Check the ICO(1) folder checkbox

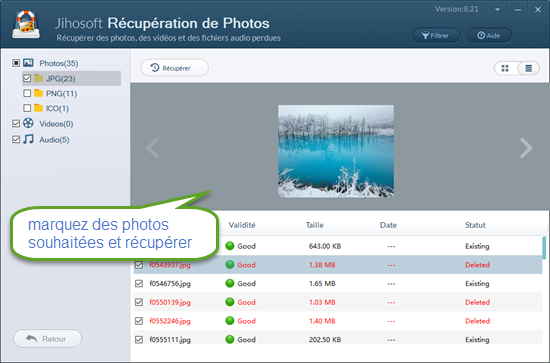(x=27, y=108)
